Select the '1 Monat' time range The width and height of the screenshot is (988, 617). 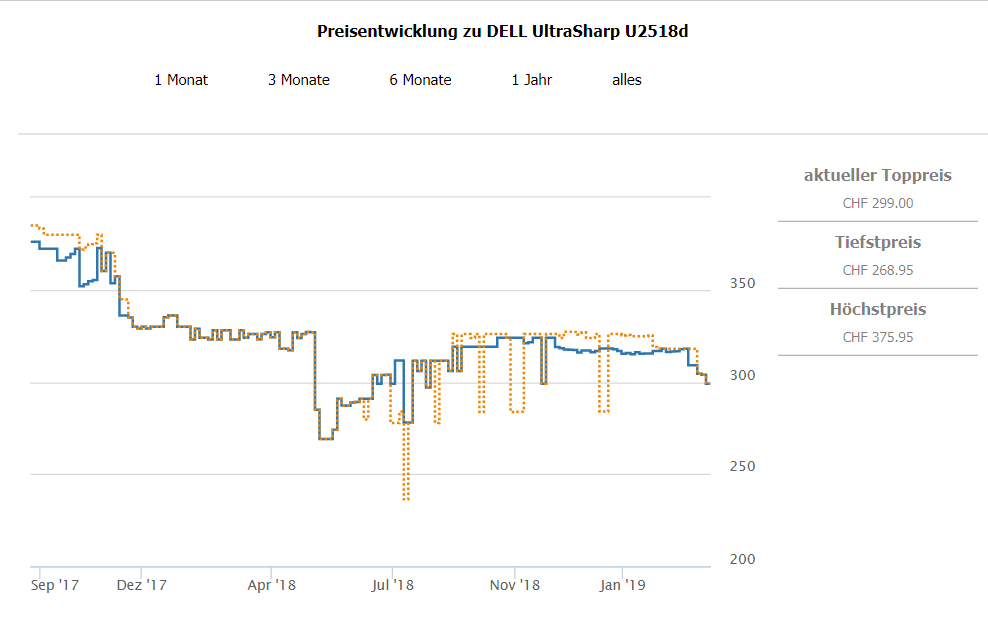pyautogui.click(x=181, y=80)
